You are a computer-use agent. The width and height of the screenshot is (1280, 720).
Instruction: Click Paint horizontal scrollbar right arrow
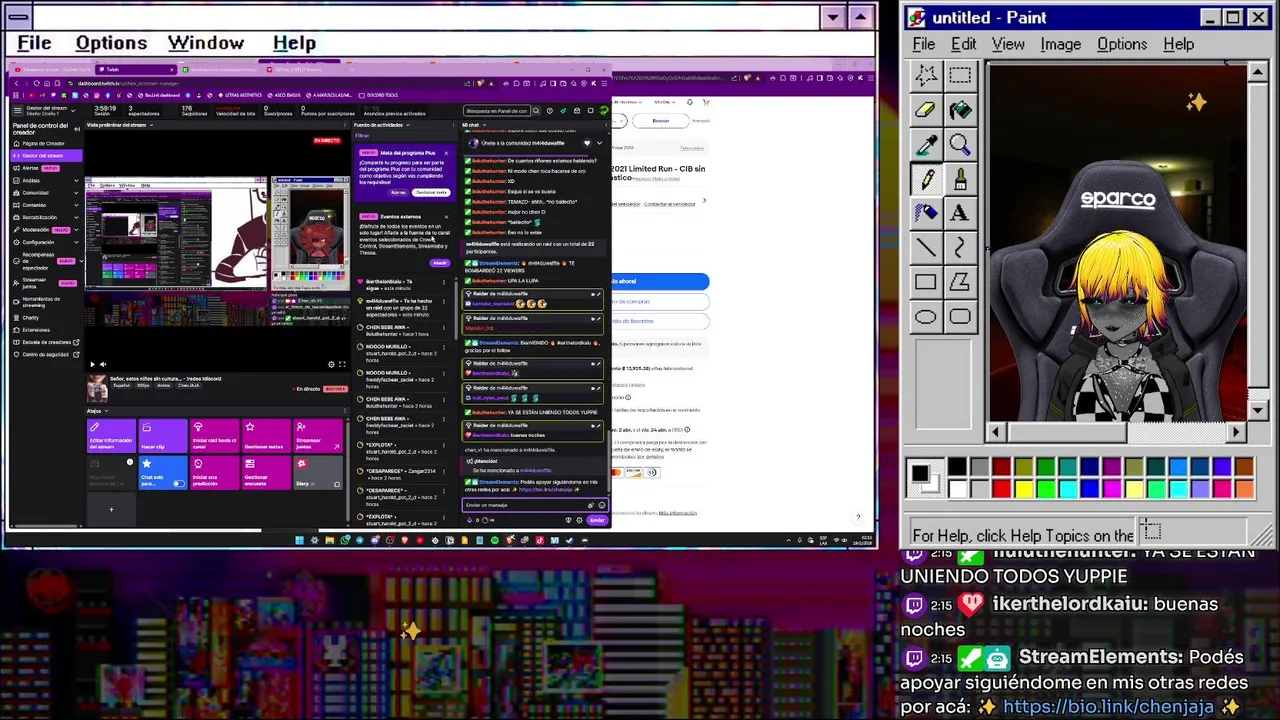click(1237, 432)
